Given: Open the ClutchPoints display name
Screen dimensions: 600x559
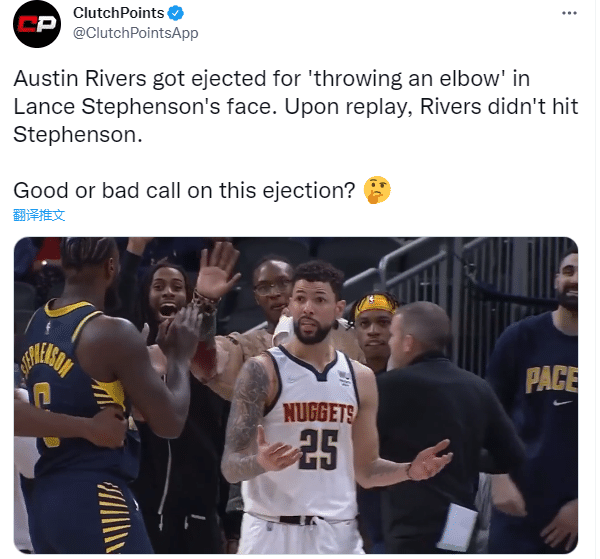Looking at the screenshot, I should (119, 13).
